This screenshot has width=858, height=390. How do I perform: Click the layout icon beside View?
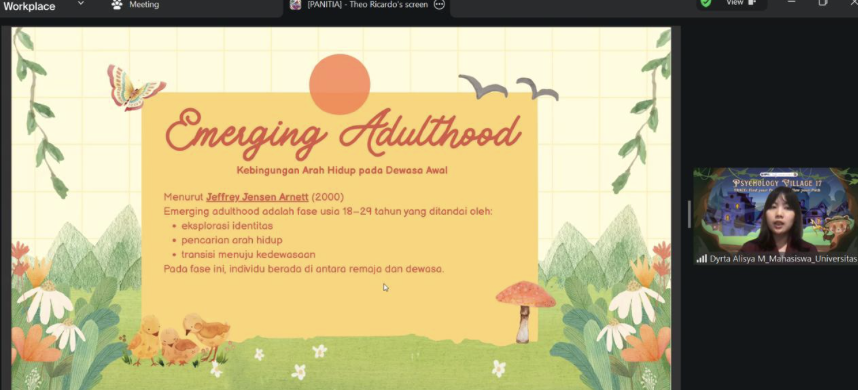752,3
